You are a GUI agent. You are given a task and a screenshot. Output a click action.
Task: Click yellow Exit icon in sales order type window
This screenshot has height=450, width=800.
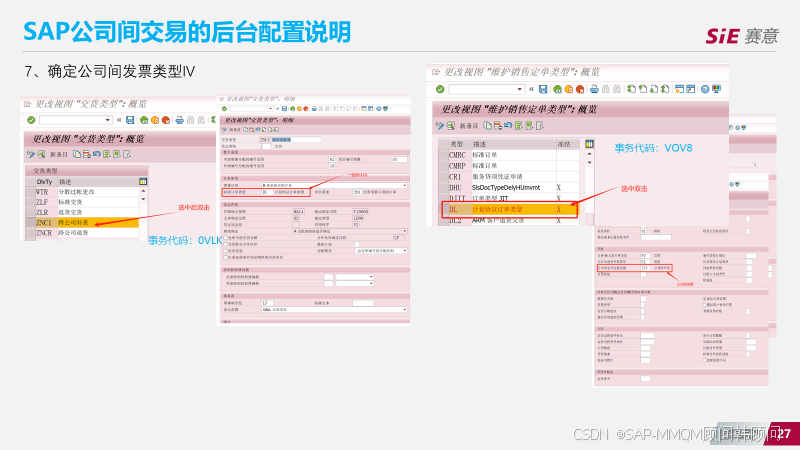569,89
